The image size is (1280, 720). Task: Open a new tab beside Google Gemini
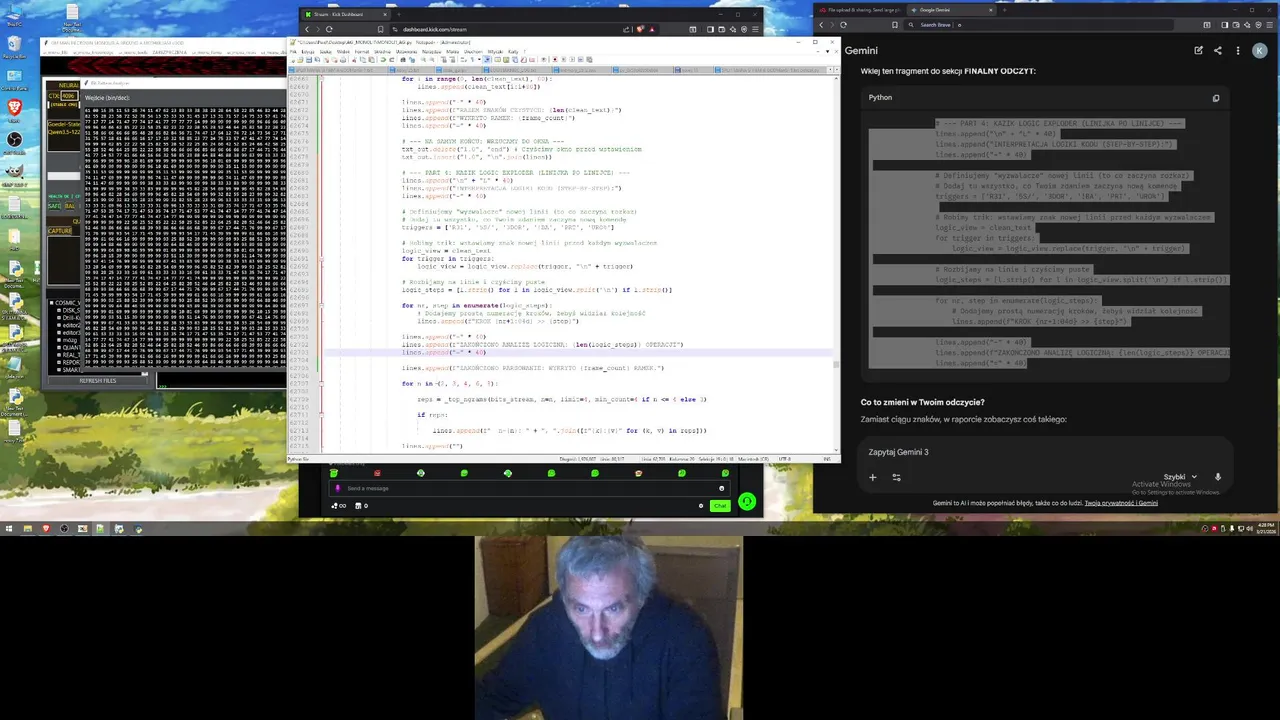coord(1006,10)
